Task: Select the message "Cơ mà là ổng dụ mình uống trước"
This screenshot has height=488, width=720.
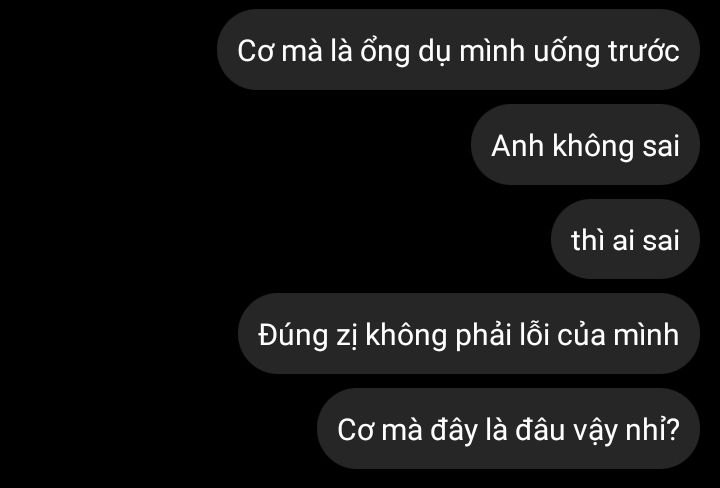Action: point(458,50)
